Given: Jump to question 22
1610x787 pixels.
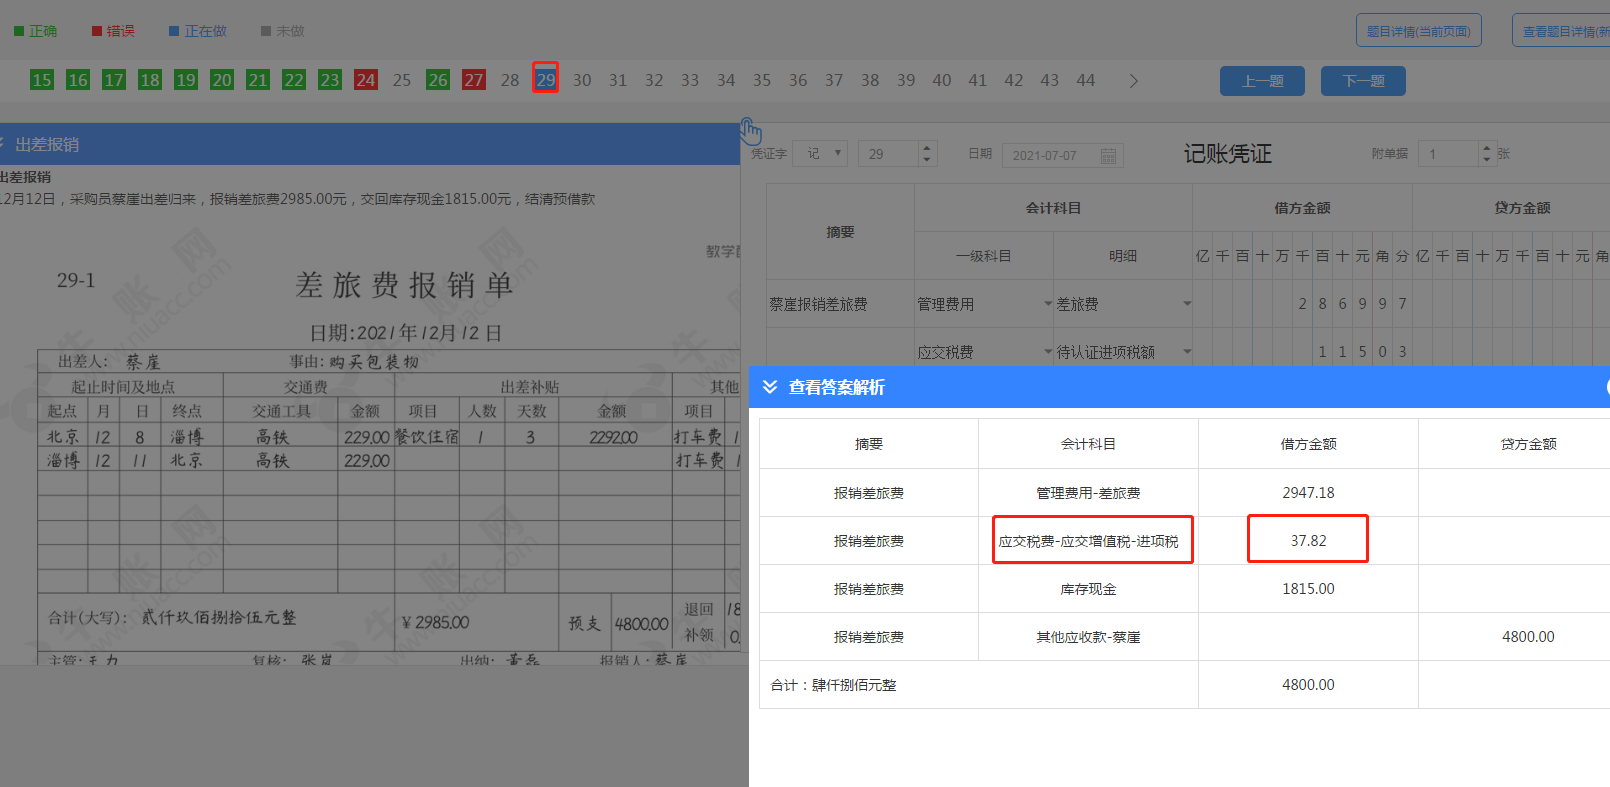Looking at the screenshot, I should pos(294,80).
